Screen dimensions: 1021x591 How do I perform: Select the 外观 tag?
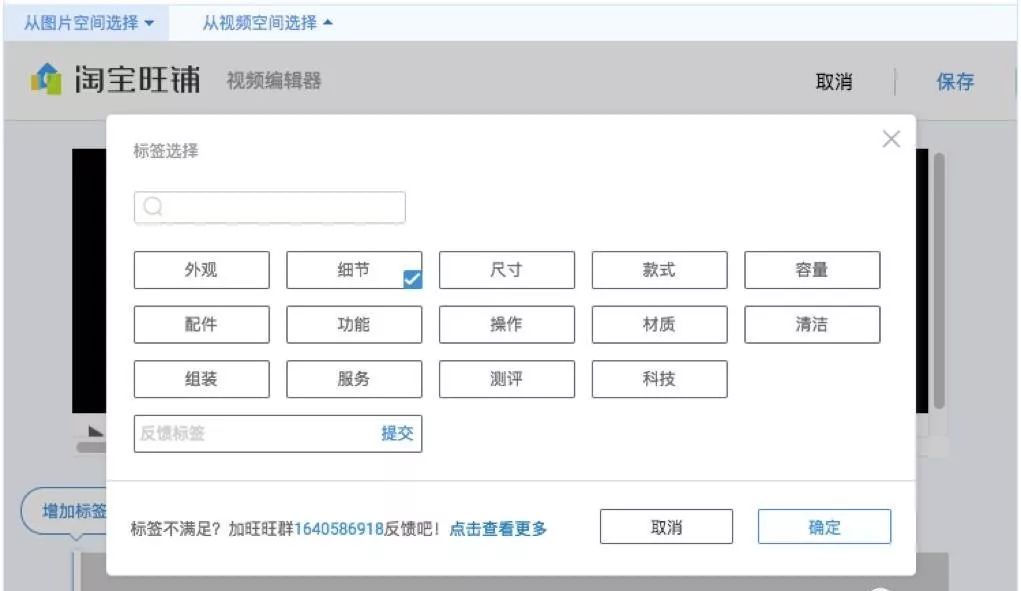pyautogui.click(x=200, y=269)
